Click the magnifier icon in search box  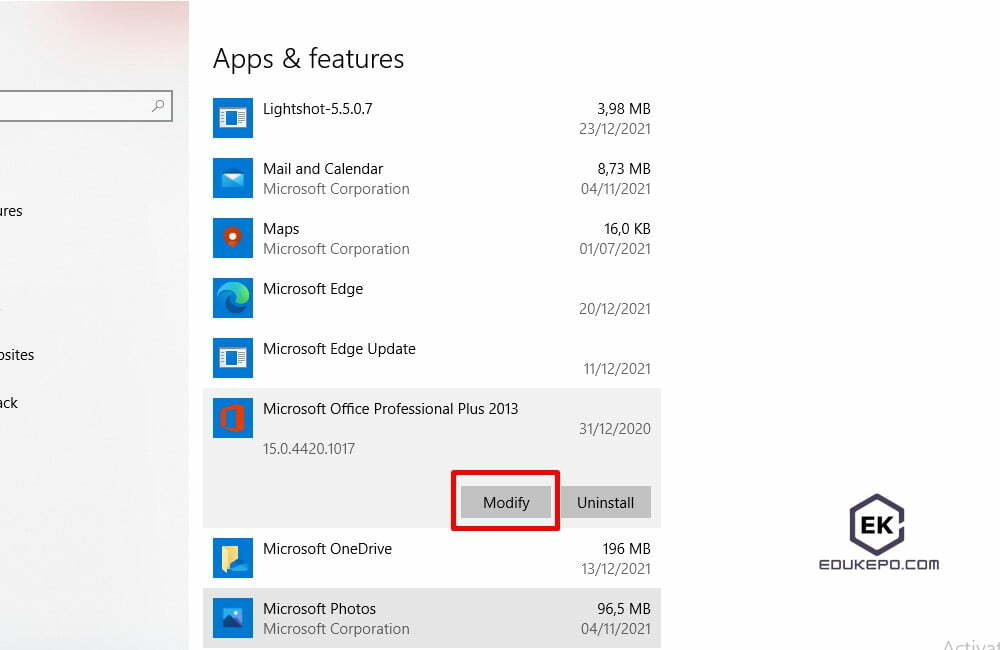coord(158,105)
